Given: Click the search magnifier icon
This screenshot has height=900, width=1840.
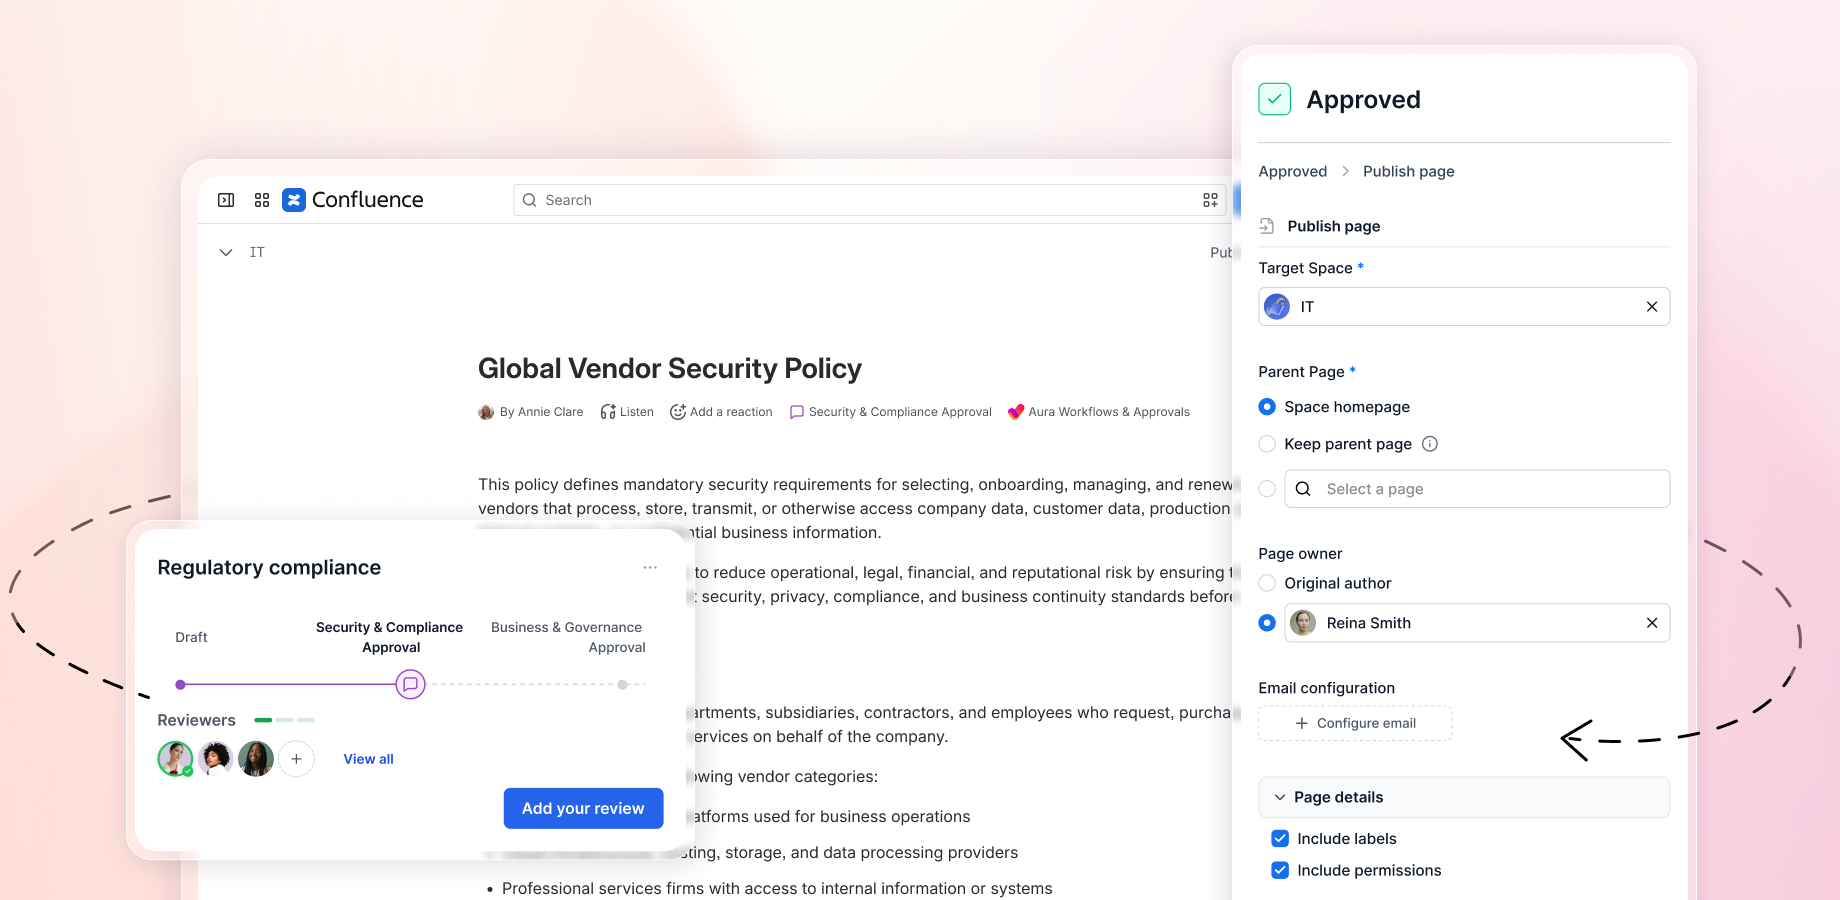Looking at the screenshot, I should click(x=530, y=200).
